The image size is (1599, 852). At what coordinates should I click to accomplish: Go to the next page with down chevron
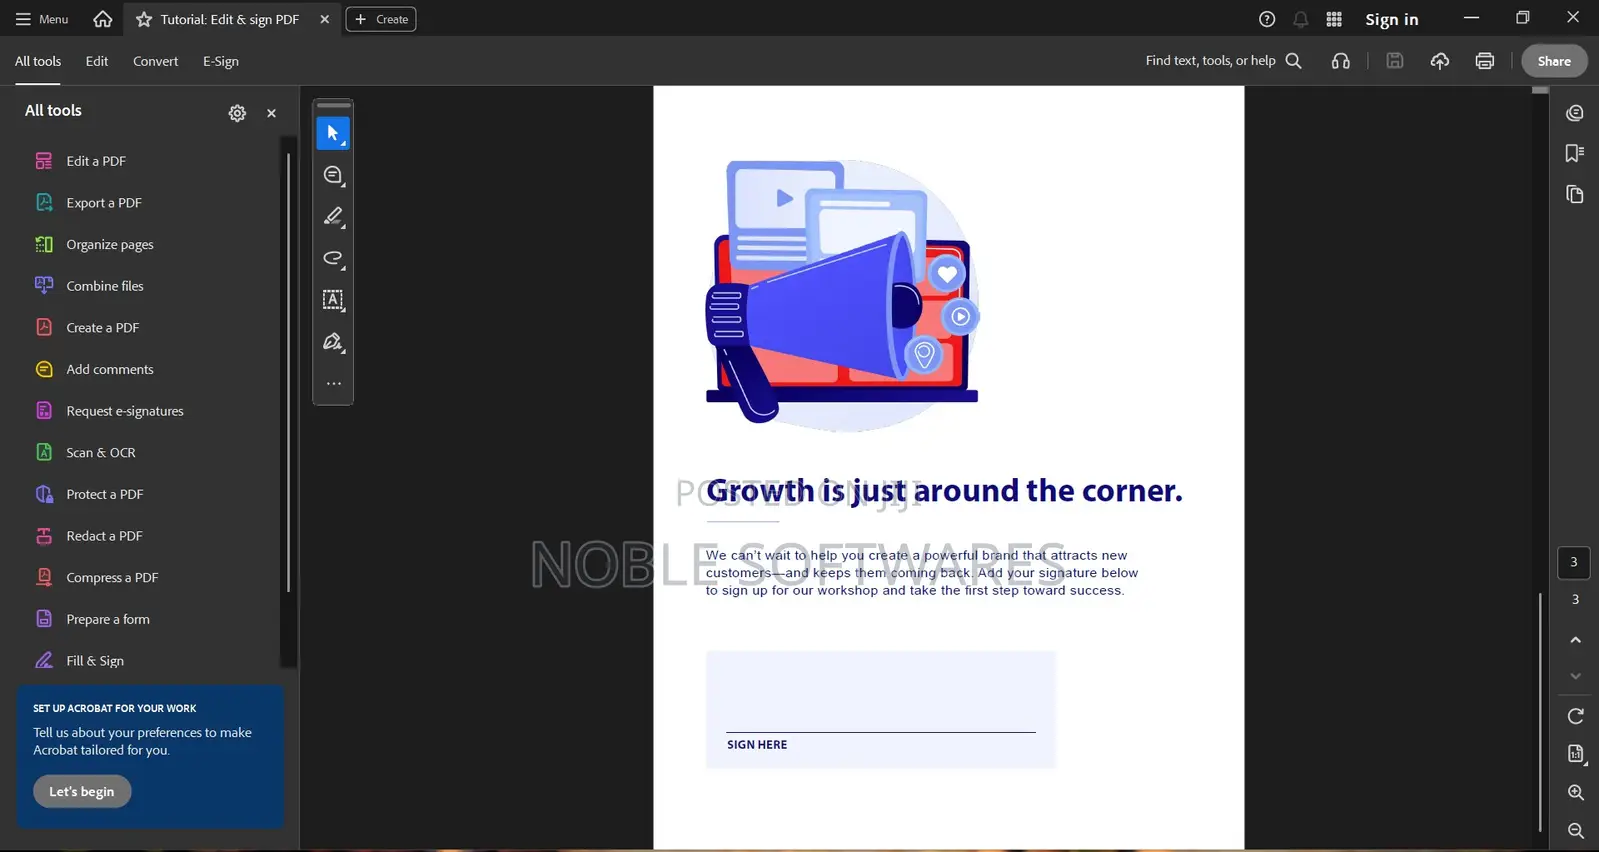1575,677
